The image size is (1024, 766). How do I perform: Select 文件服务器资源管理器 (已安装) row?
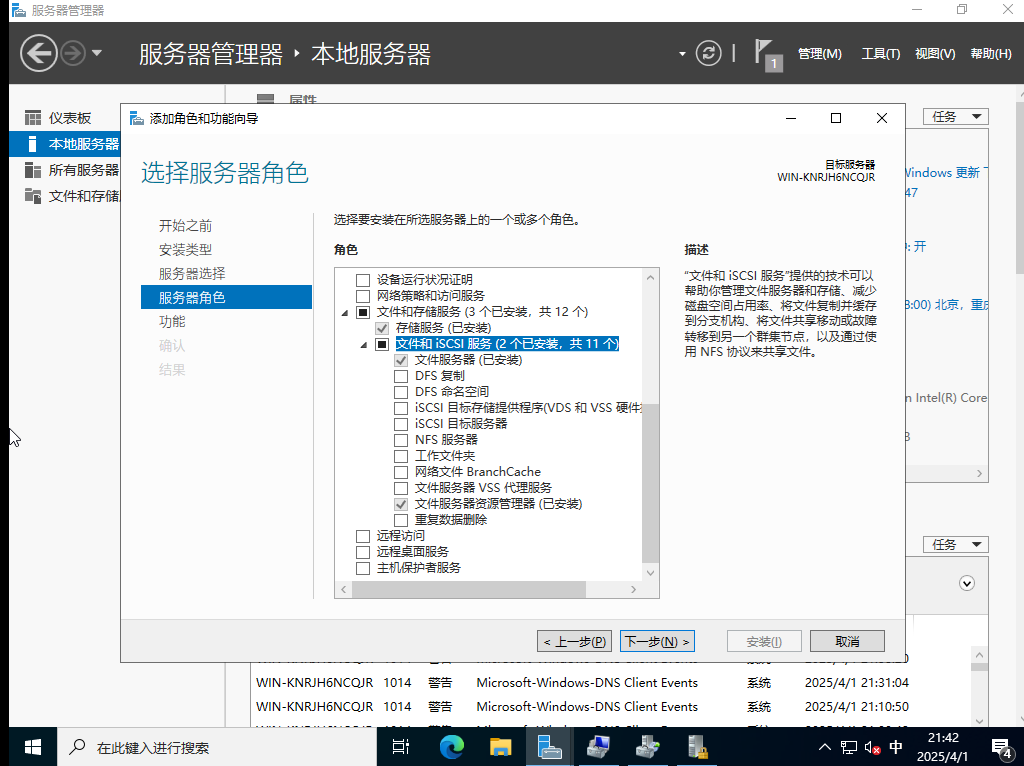(x=498, y=503)
